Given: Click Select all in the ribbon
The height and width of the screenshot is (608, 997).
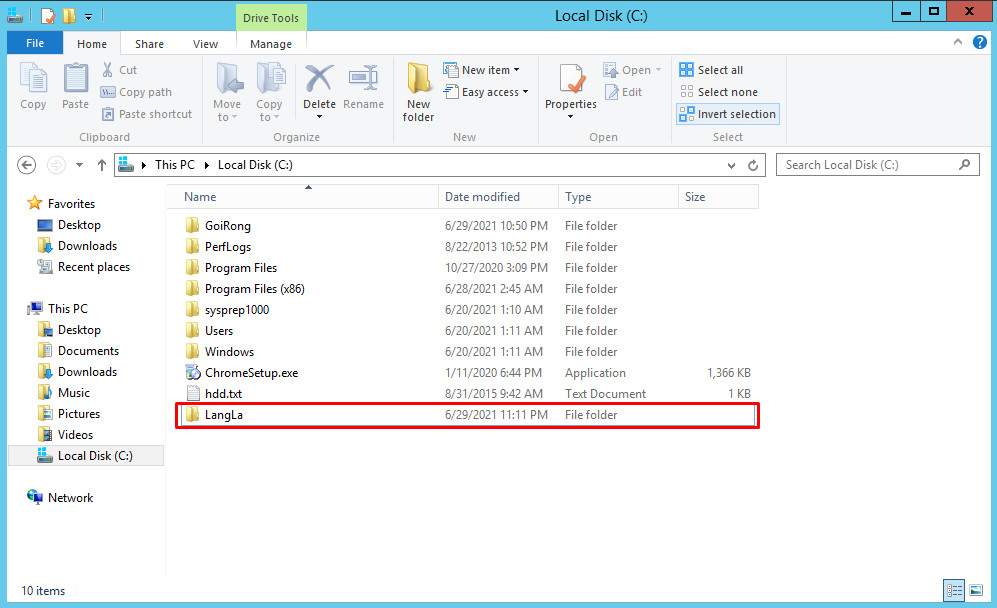Looking at the screenshot, I should click(711, 70).
